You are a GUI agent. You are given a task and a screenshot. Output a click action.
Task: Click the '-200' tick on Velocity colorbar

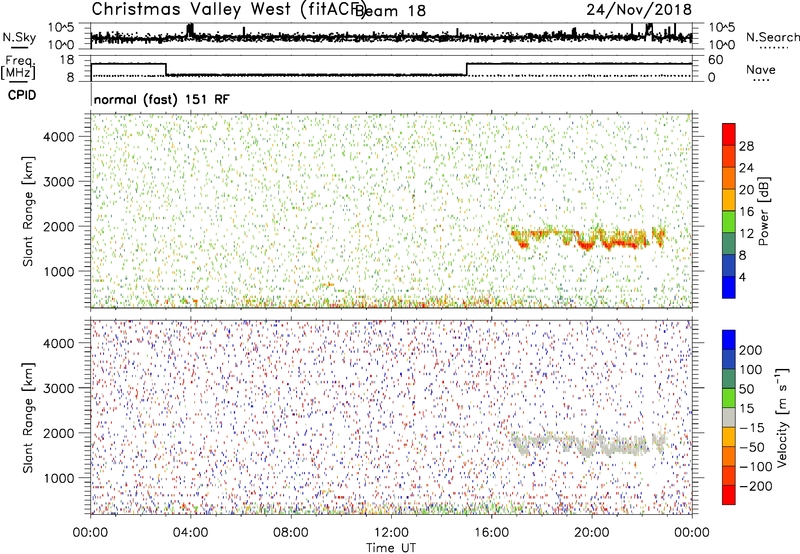coord(756,486)
